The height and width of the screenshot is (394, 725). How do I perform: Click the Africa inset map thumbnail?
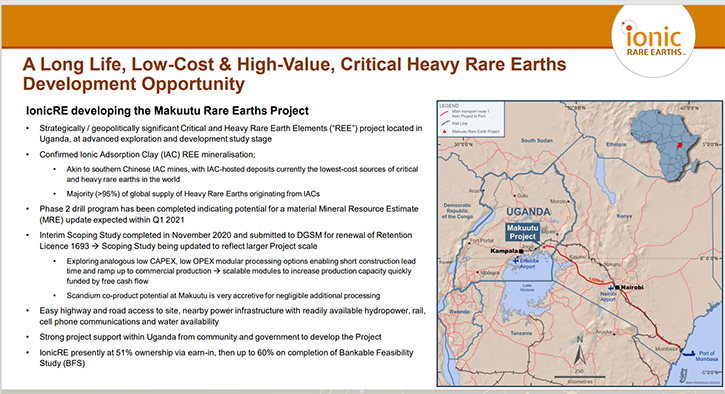pyautogui.click(x=665, y=144)
